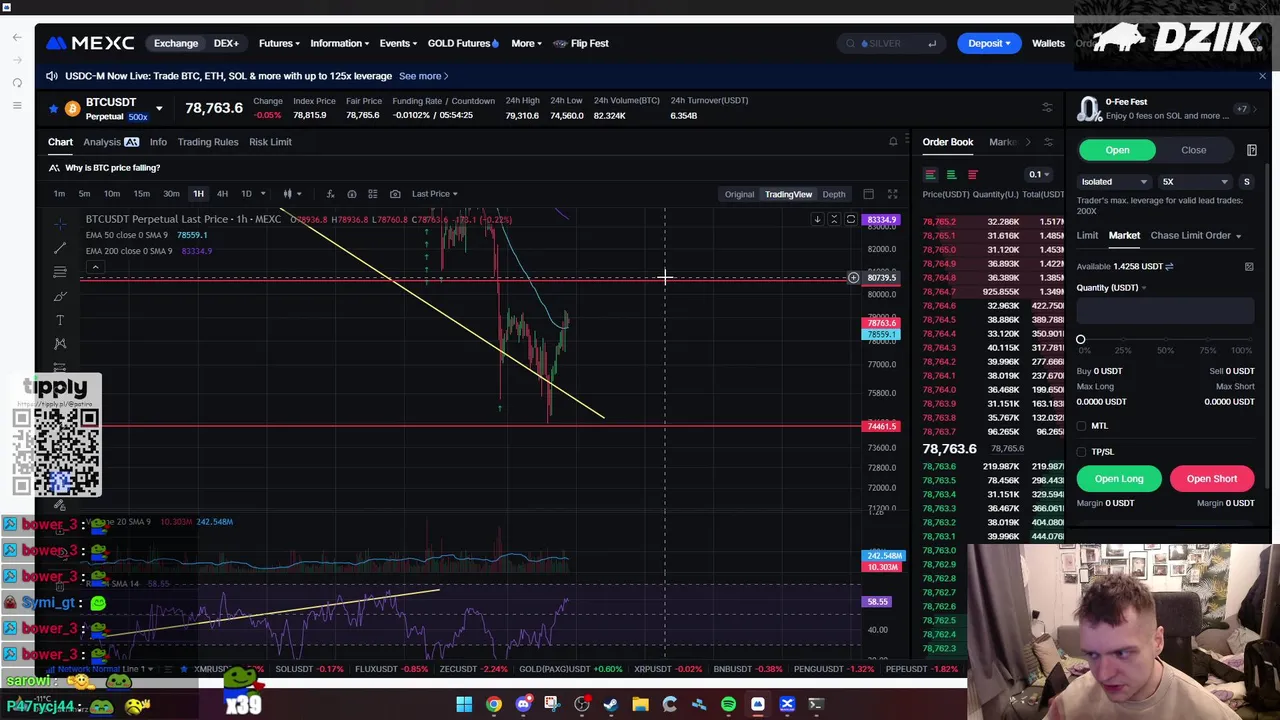This screenshot has height=720, width=1280.
Task: Select the 4H timeframe
Action: point(222,194)
